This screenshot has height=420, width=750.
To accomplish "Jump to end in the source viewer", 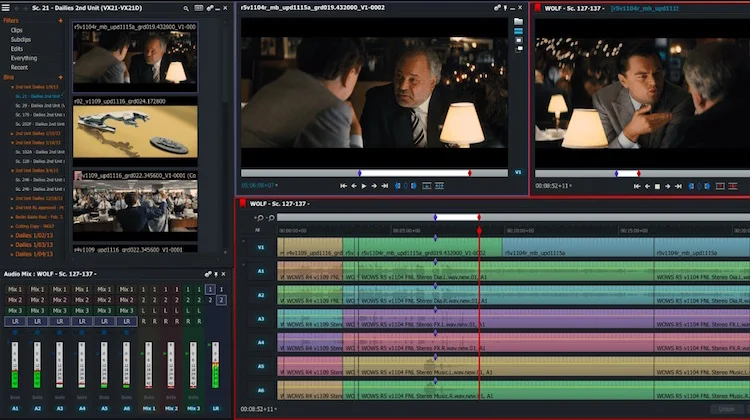I will pos(385,186).
